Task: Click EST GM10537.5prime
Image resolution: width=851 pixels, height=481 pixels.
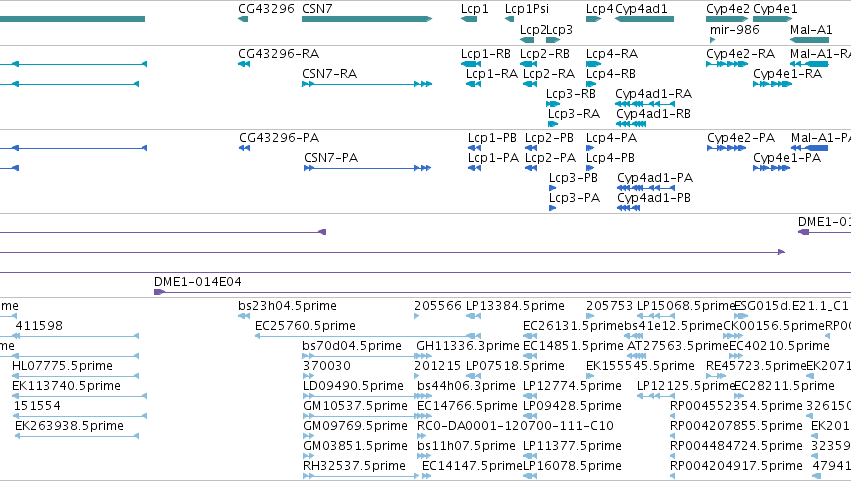Action: tap(355, 407)
